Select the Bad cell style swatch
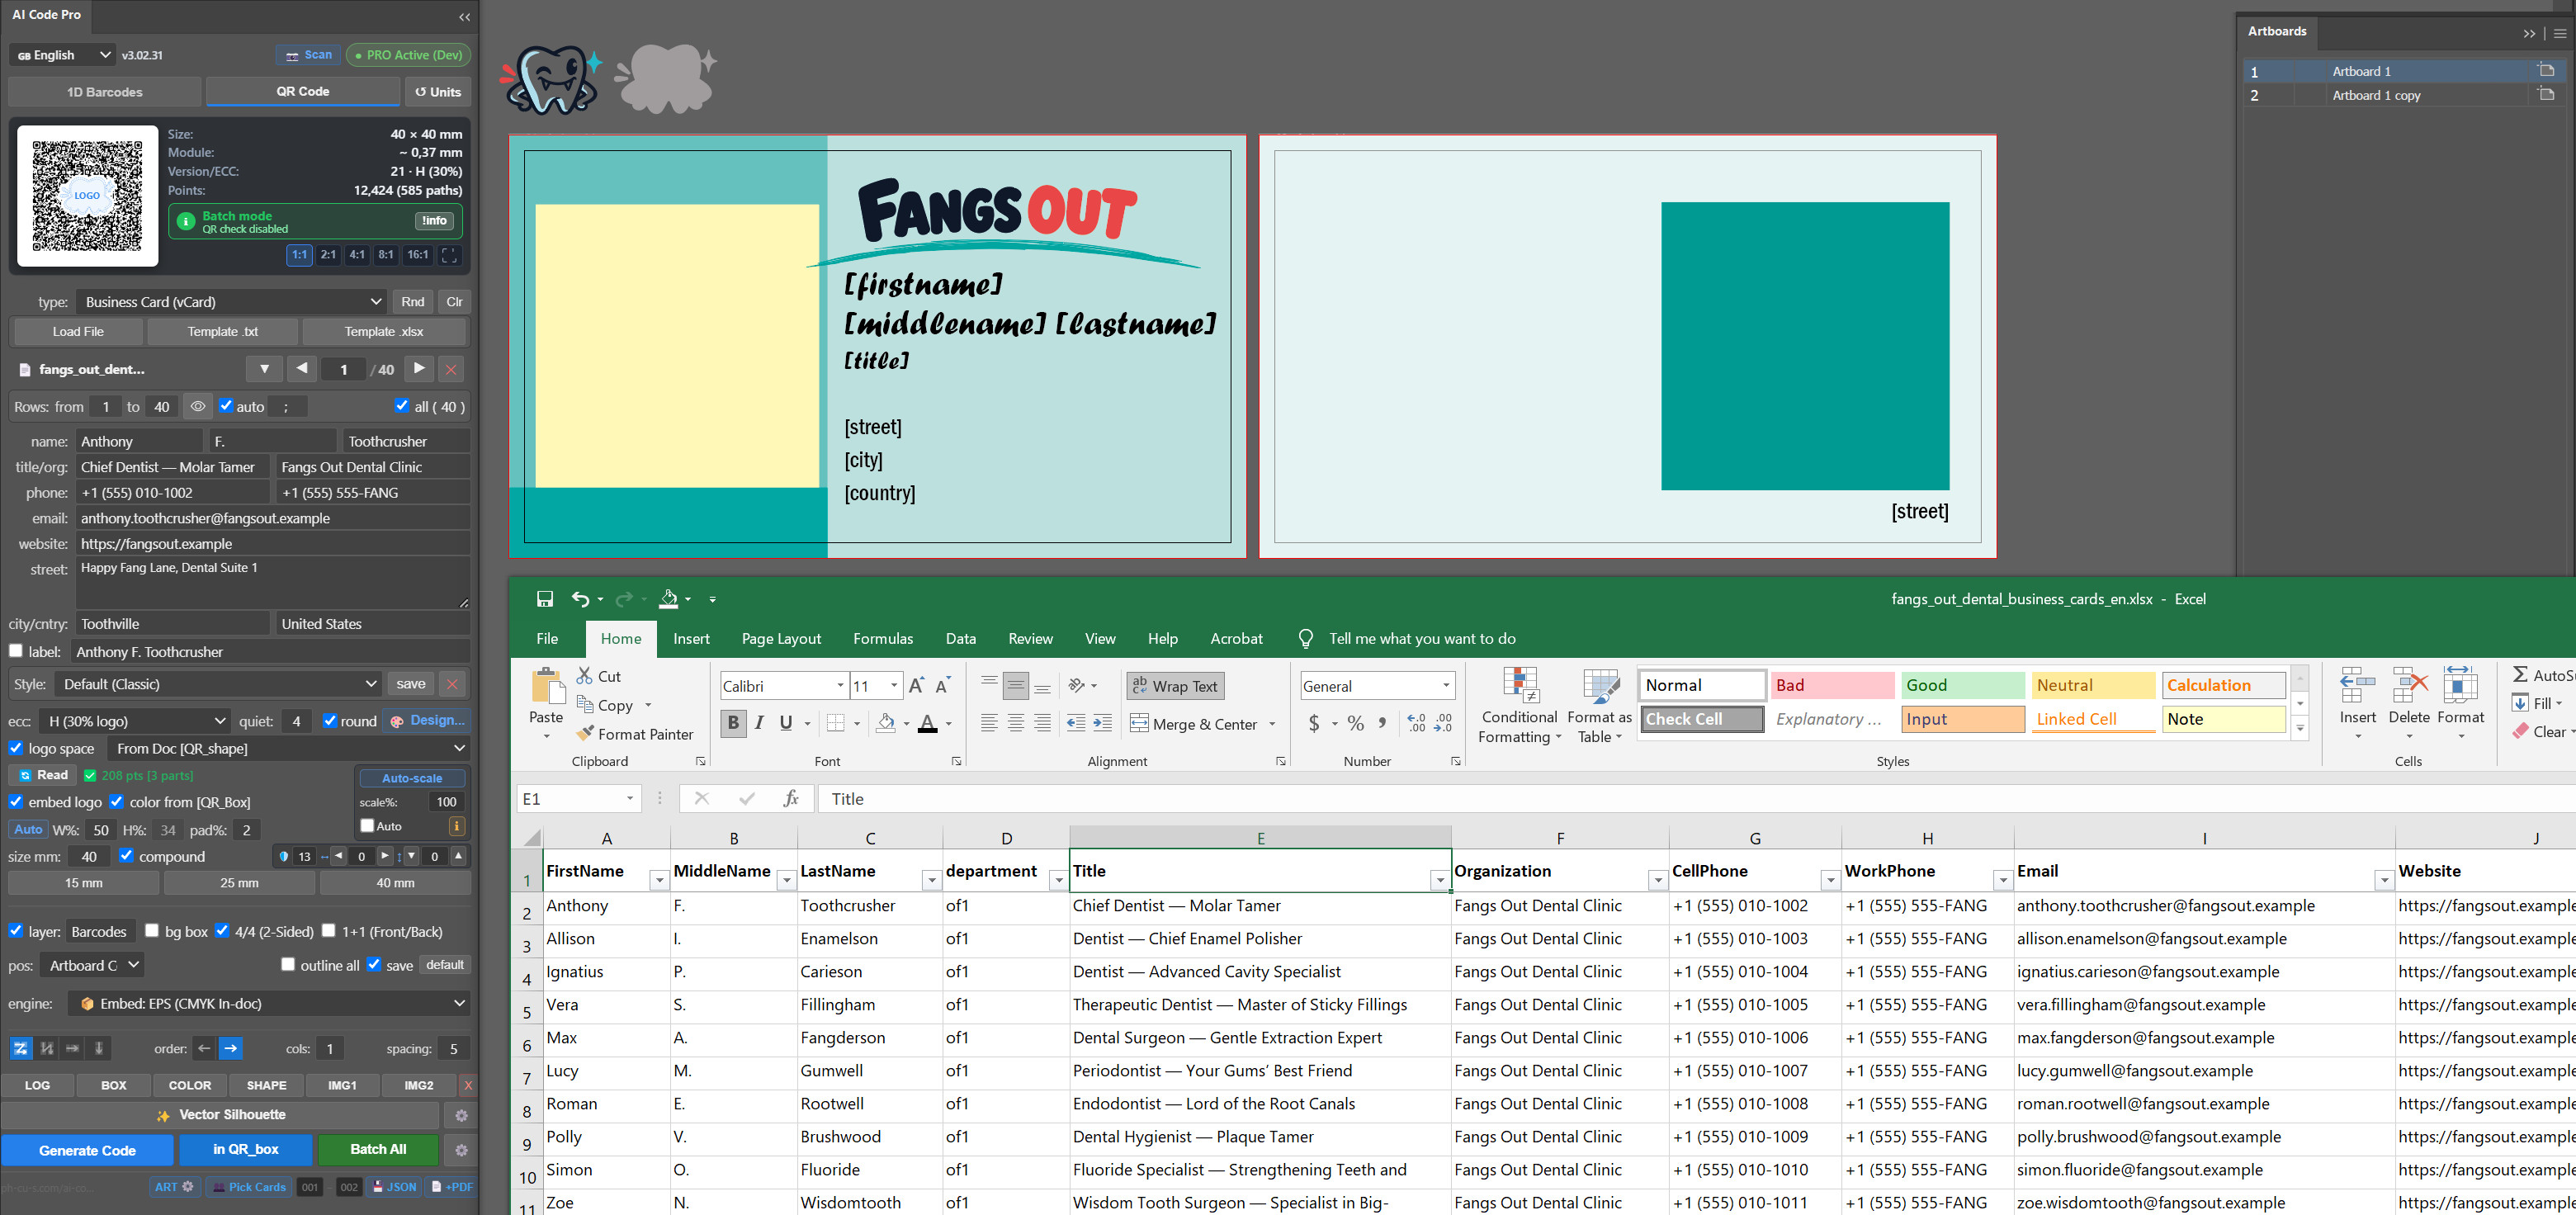Image resolution: width=2576 pixels, height=1215 pixels. 1832,685
